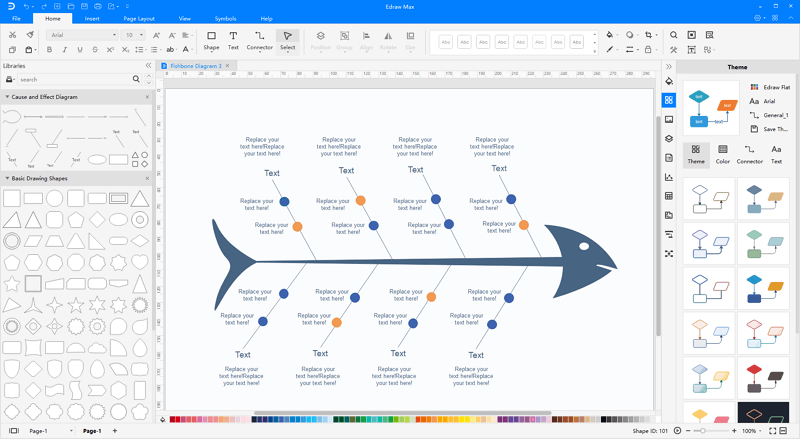Click the Save icon in title bar
The height and width of the screenshot is (439, 800).
84,7
